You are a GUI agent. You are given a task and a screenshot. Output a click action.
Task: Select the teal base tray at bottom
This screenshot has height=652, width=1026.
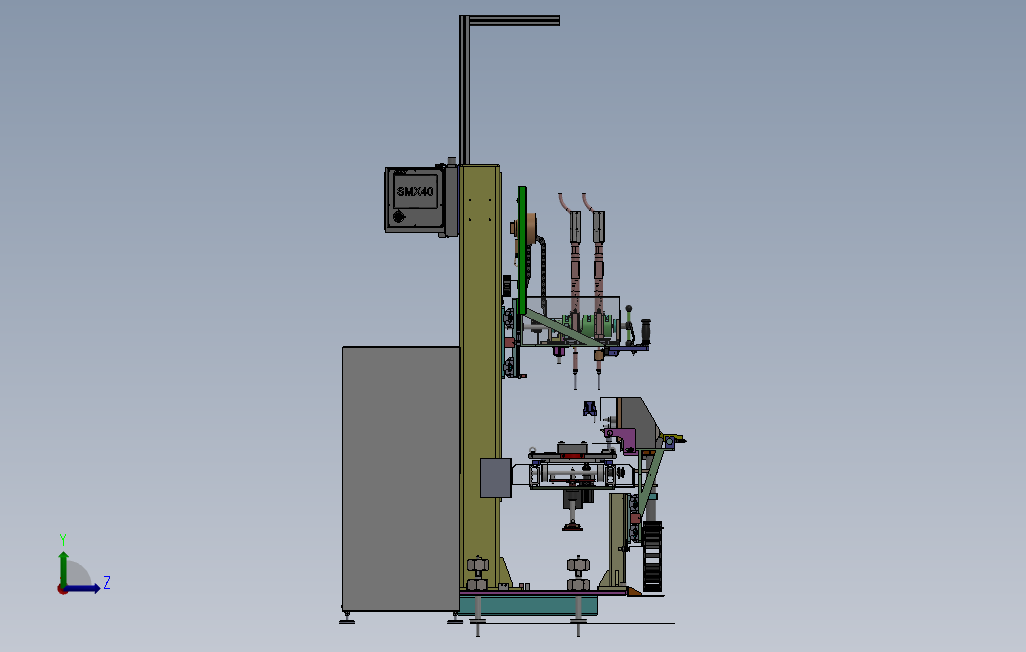(x=529, y=604)
